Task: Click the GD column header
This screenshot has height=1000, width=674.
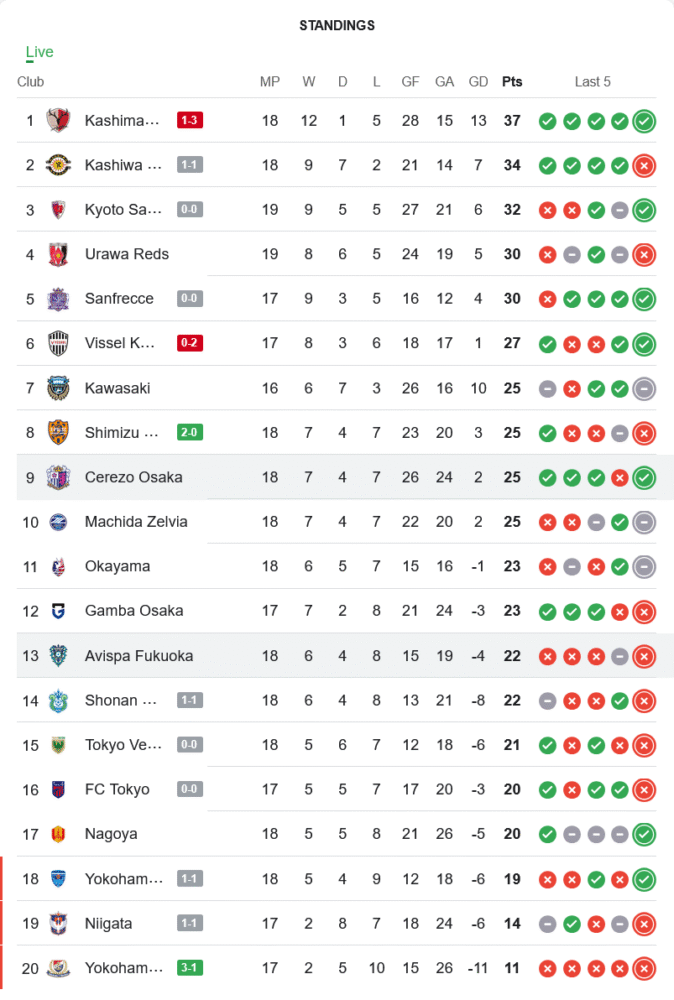Action: click(478, 82)
